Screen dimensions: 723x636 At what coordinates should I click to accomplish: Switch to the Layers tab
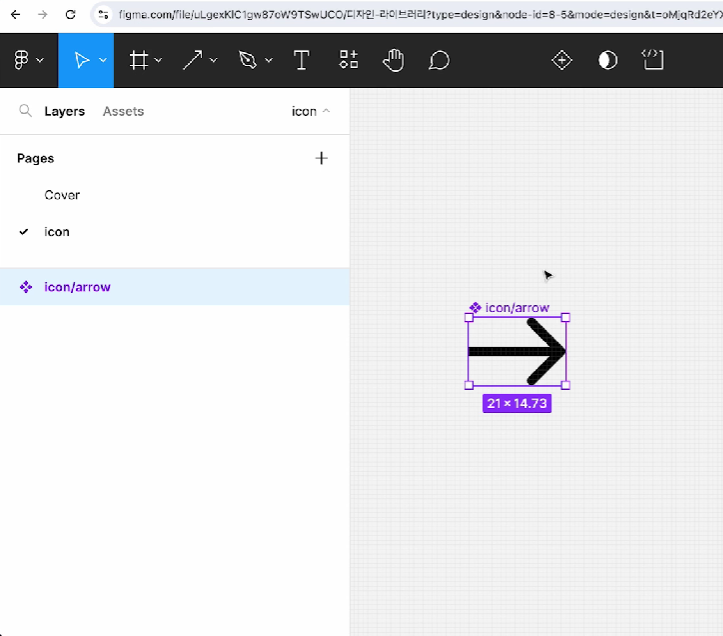tap(65, 111)
